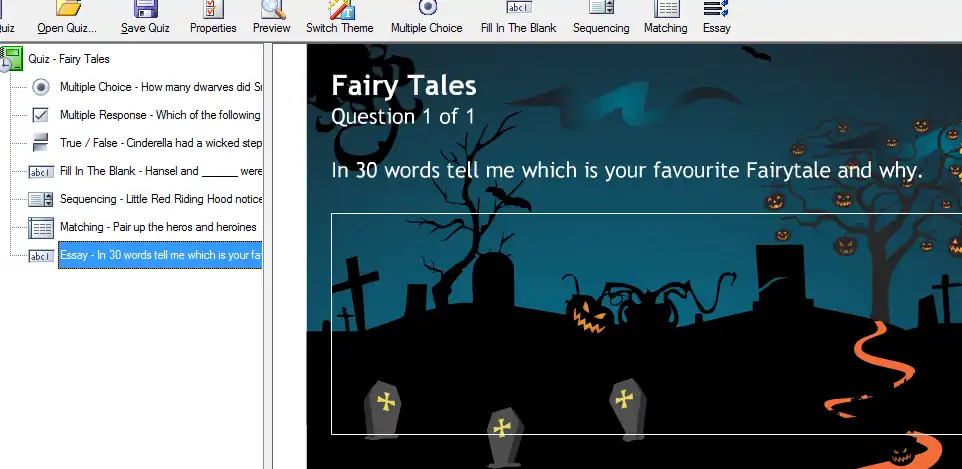Select the highlighted Essay question item
The height and width of the screenshot is (469, 962).
(x=160, y=255)
